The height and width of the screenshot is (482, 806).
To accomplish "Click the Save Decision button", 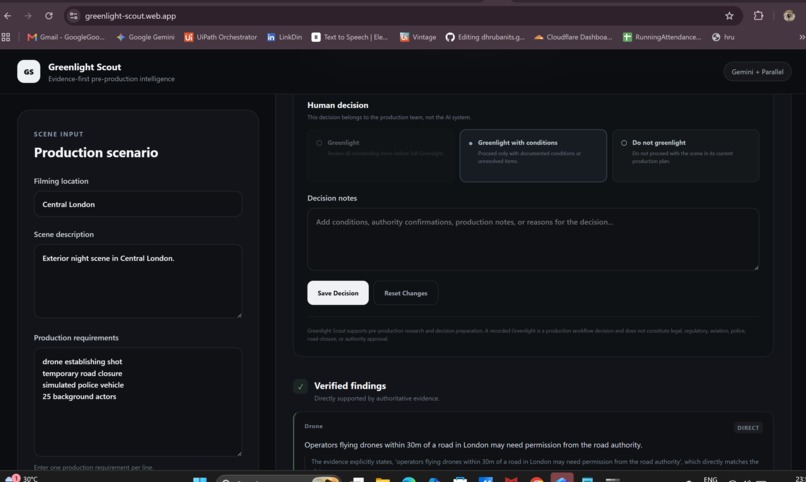I will point(338,293).
